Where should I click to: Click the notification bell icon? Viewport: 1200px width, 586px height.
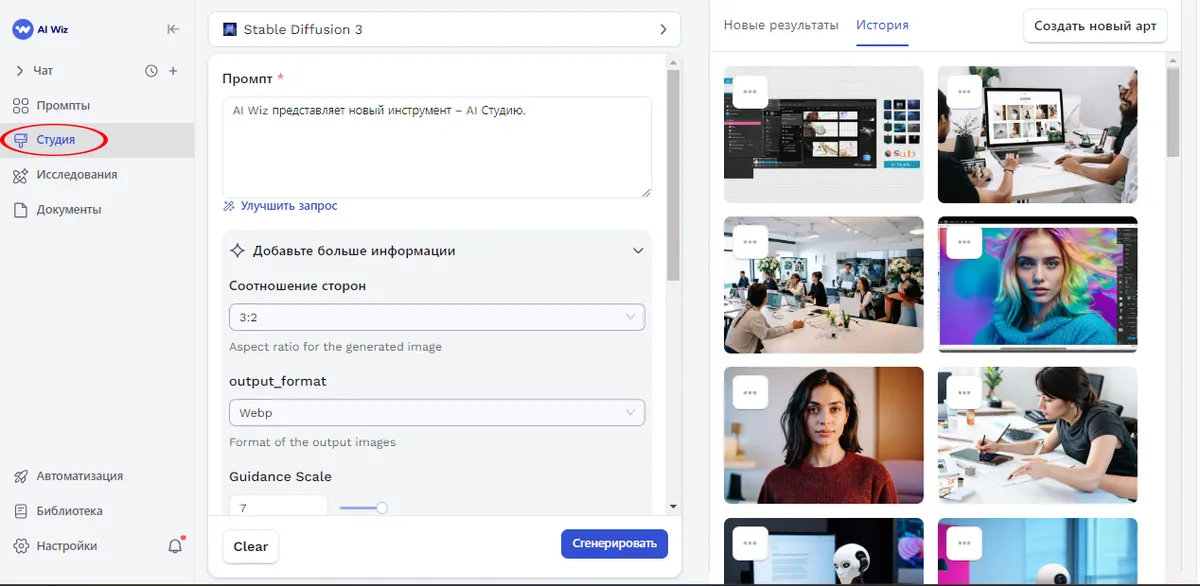pyautogui.click(x=175, y=546)
